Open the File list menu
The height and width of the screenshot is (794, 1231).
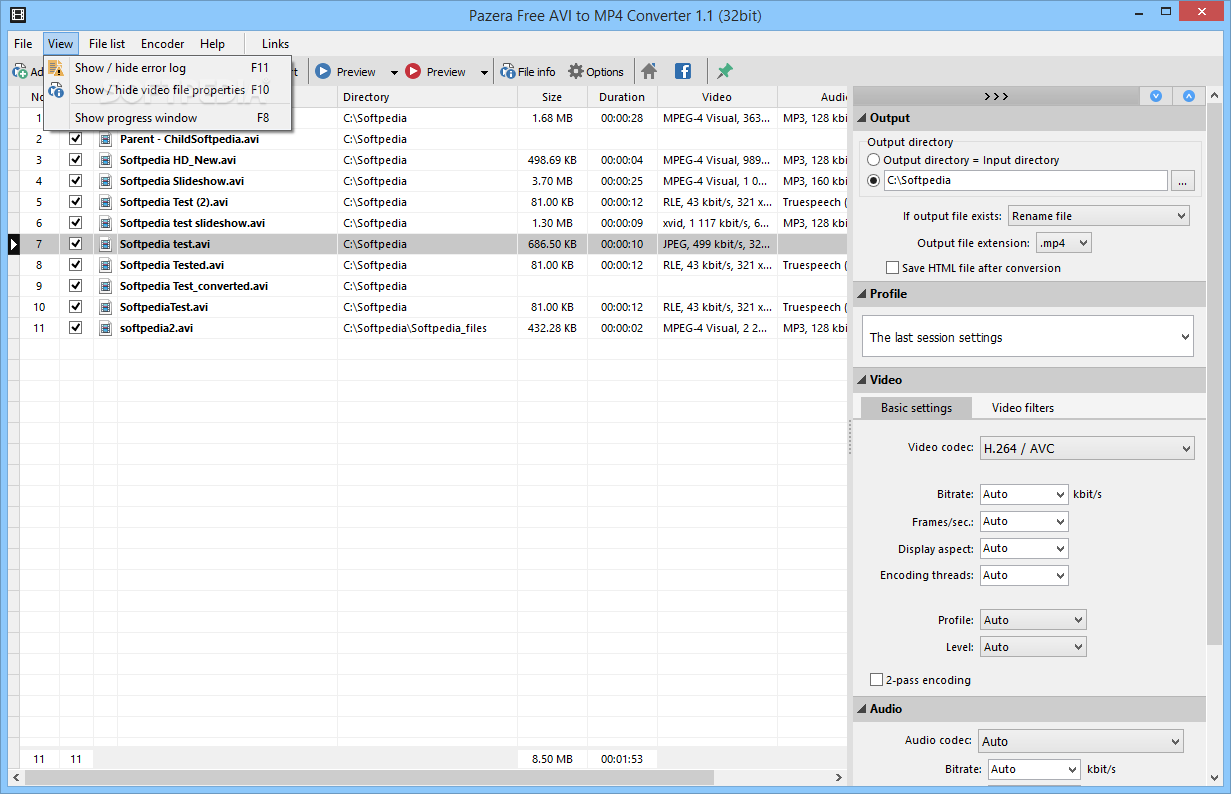coord(107,44)
